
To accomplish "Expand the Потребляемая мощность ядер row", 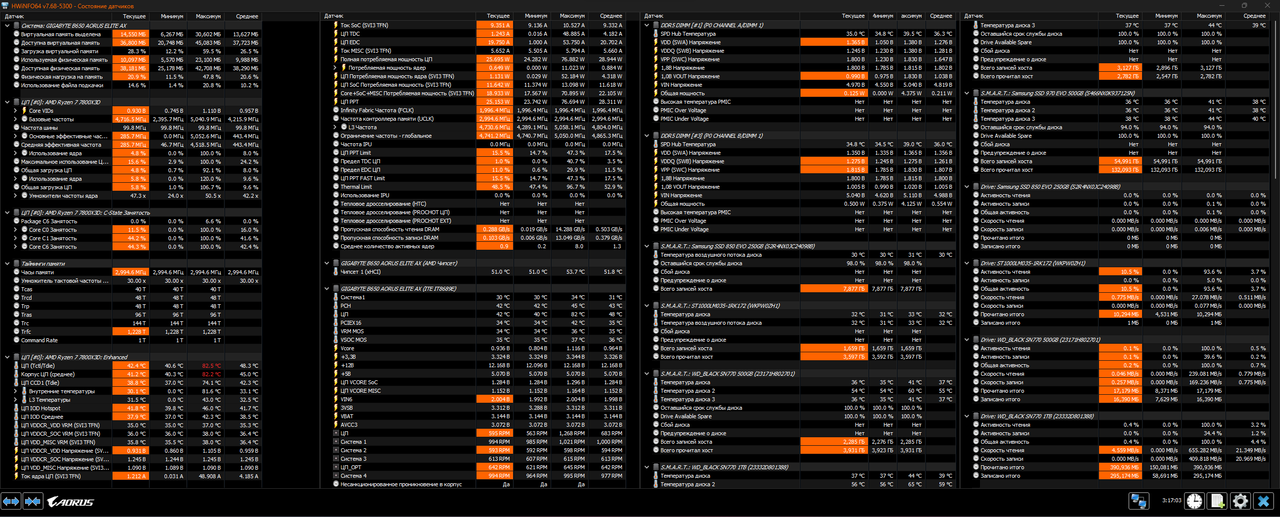I will point(334,67).
